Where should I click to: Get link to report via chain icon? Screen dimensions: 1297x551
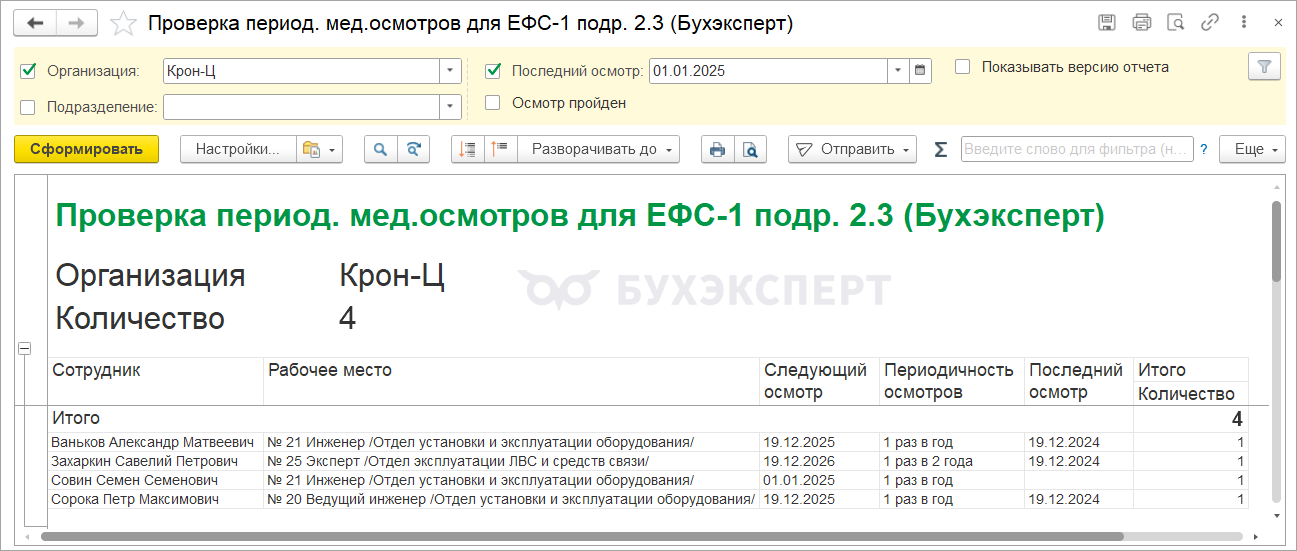pyautogui.click(x=1210, y=22)
